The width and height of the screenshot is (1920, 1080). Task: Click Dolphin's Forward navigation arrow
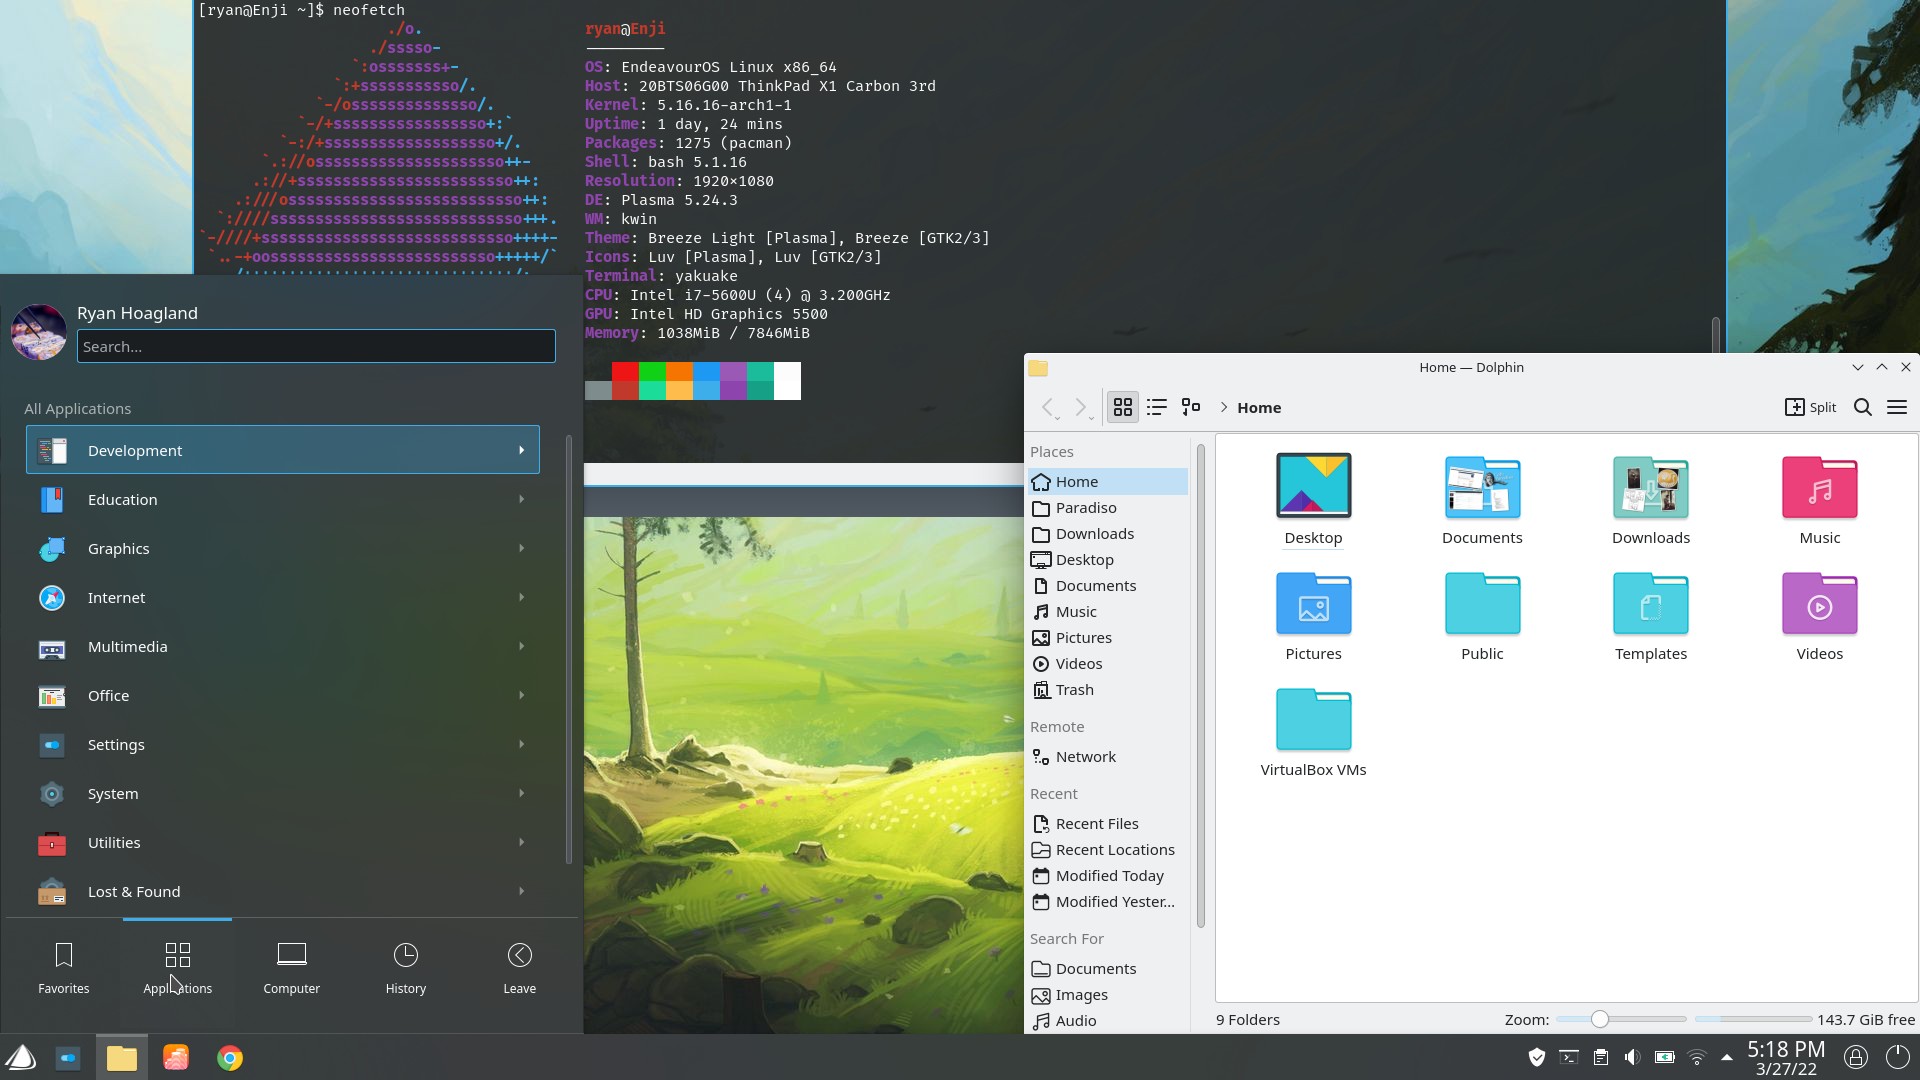click(x=1081, y=407)
